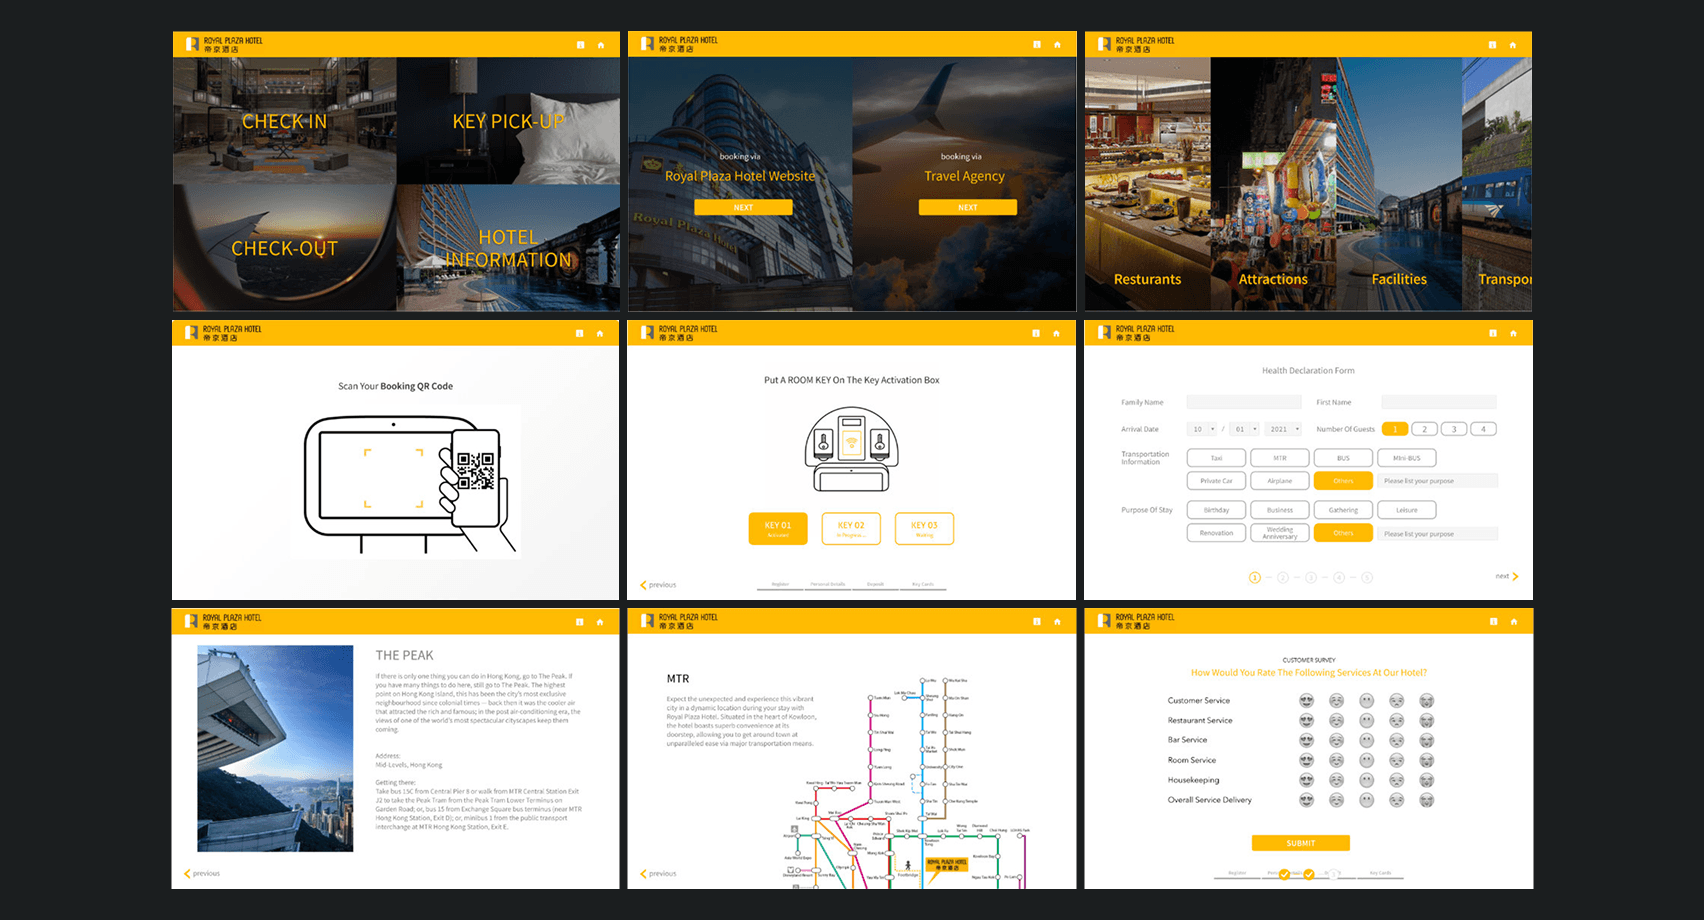This screenshot has height=920, width=1704.
Task: Tap info icon on the Health Declaration Form screen
Action: 1493,333
